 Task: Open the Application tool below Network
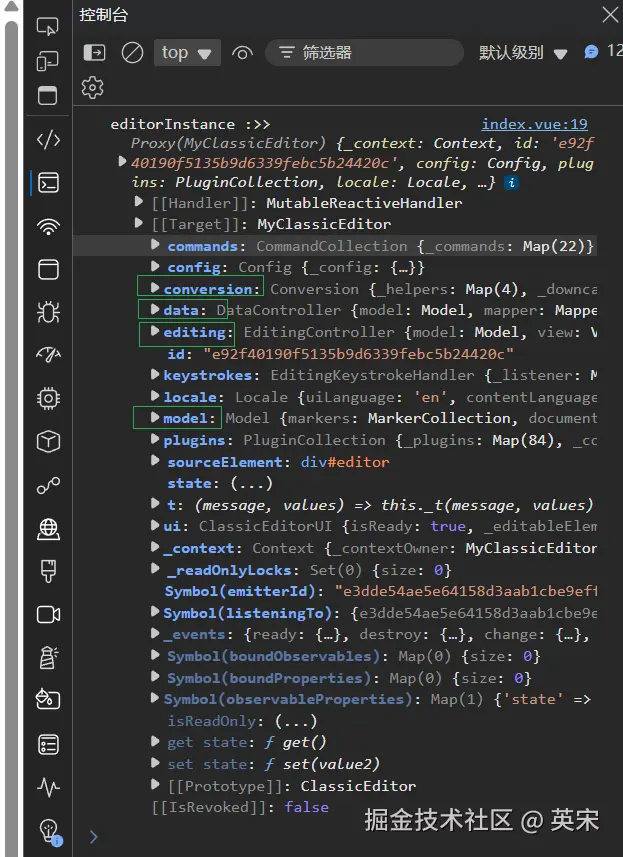48,269
